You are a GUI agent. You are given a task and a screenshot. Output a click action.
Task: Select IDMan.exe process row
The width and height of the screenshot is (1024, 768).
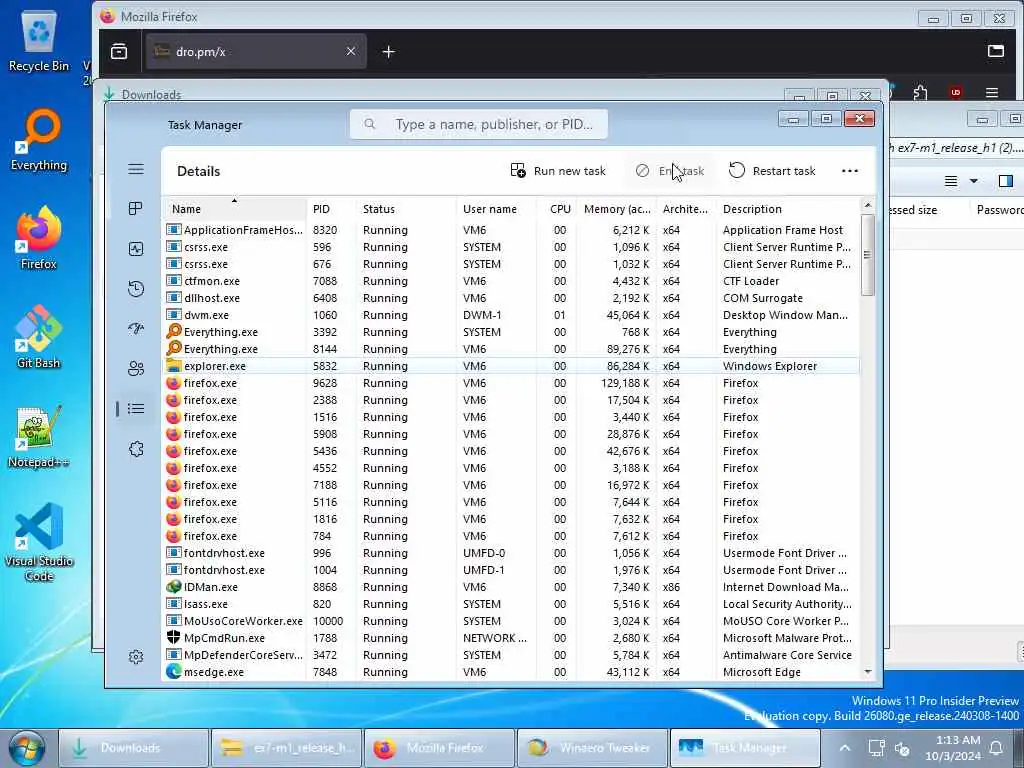[x=511, y=587]
